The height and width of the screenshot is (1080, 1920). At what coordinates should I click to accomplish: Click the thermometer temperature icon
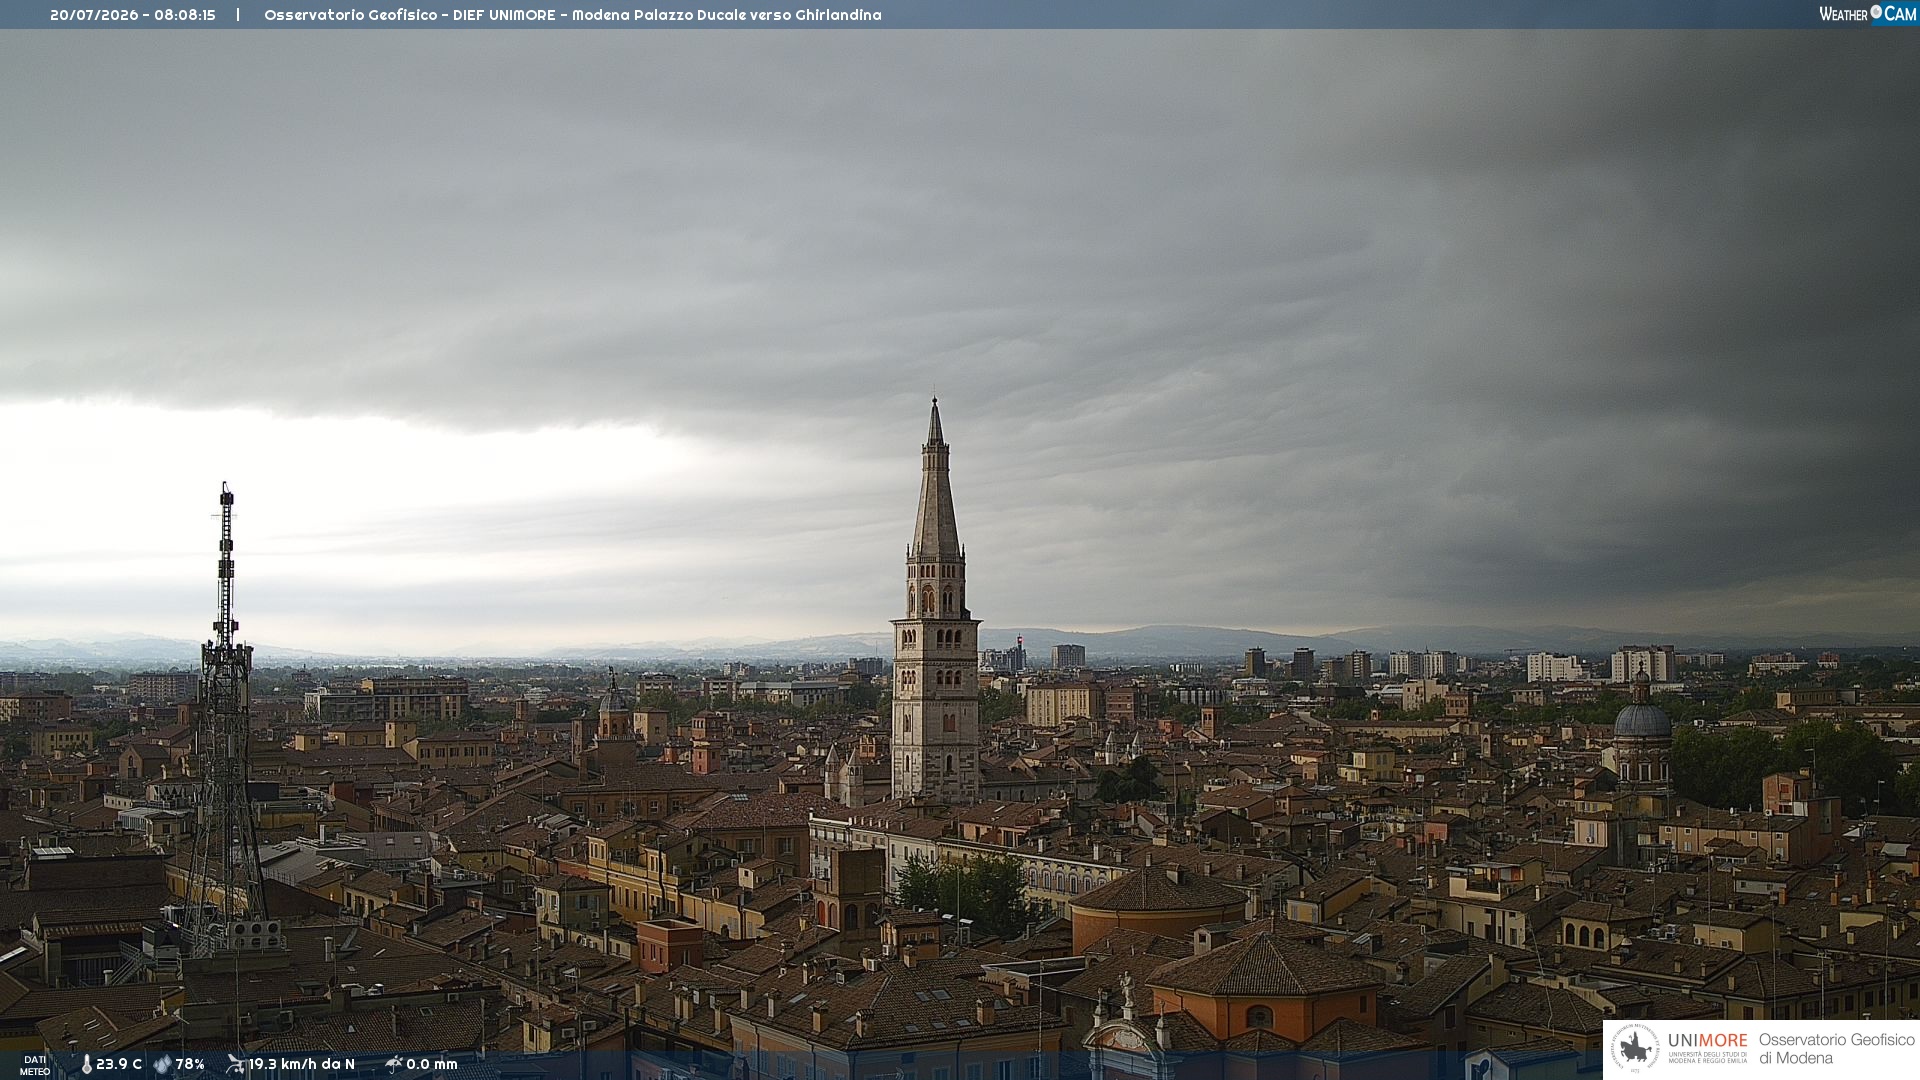(86, 1064)
